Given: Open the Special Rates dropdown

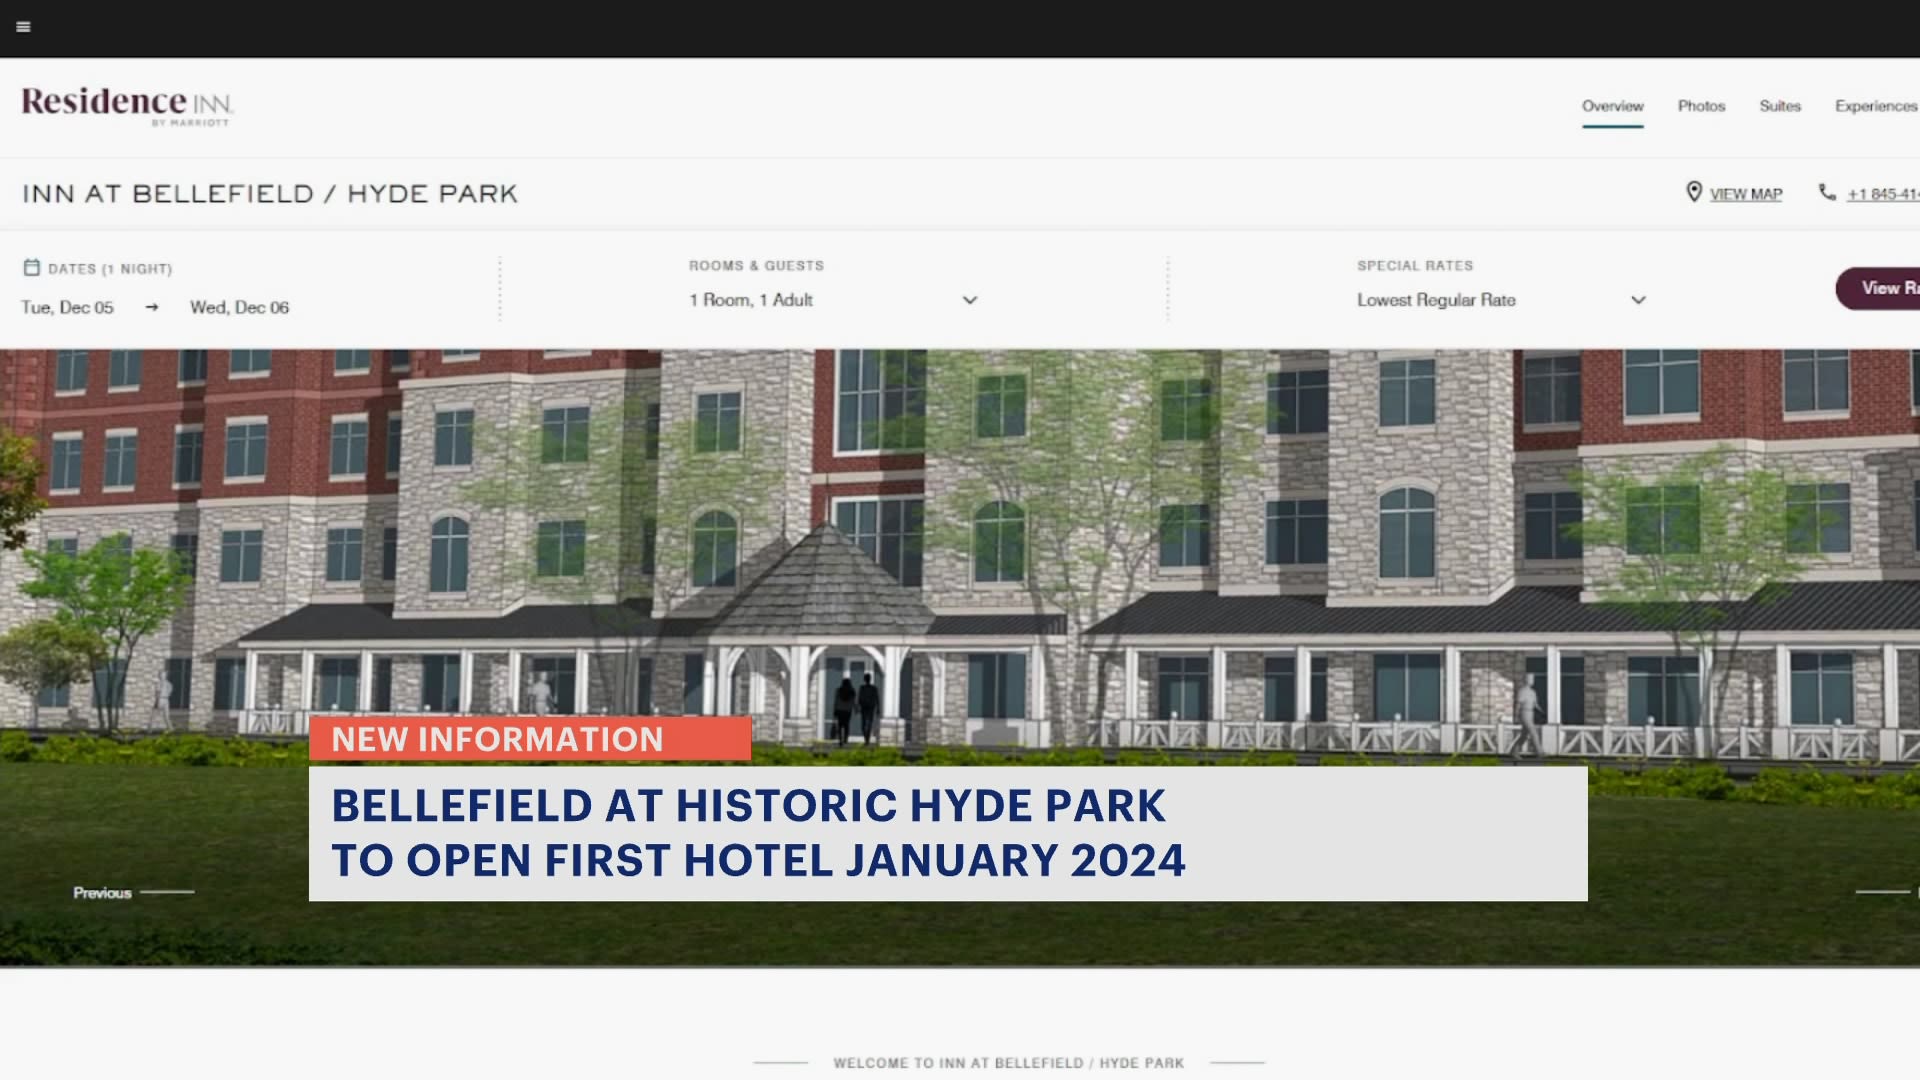Looking at the screenshot, I should coord(1637,300).
